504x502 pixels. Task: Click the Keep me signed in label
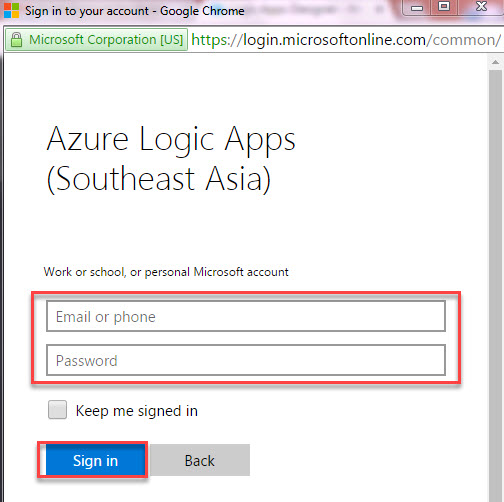(137, 411)
